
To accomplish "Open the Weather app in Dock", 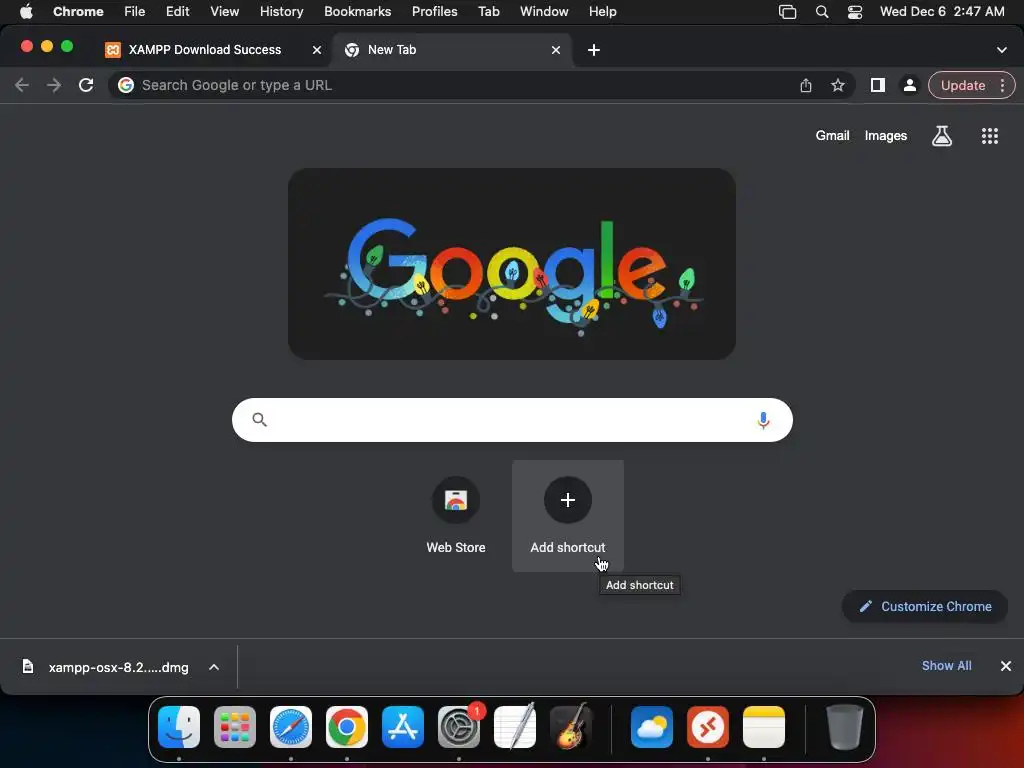I will pos(652,727).
